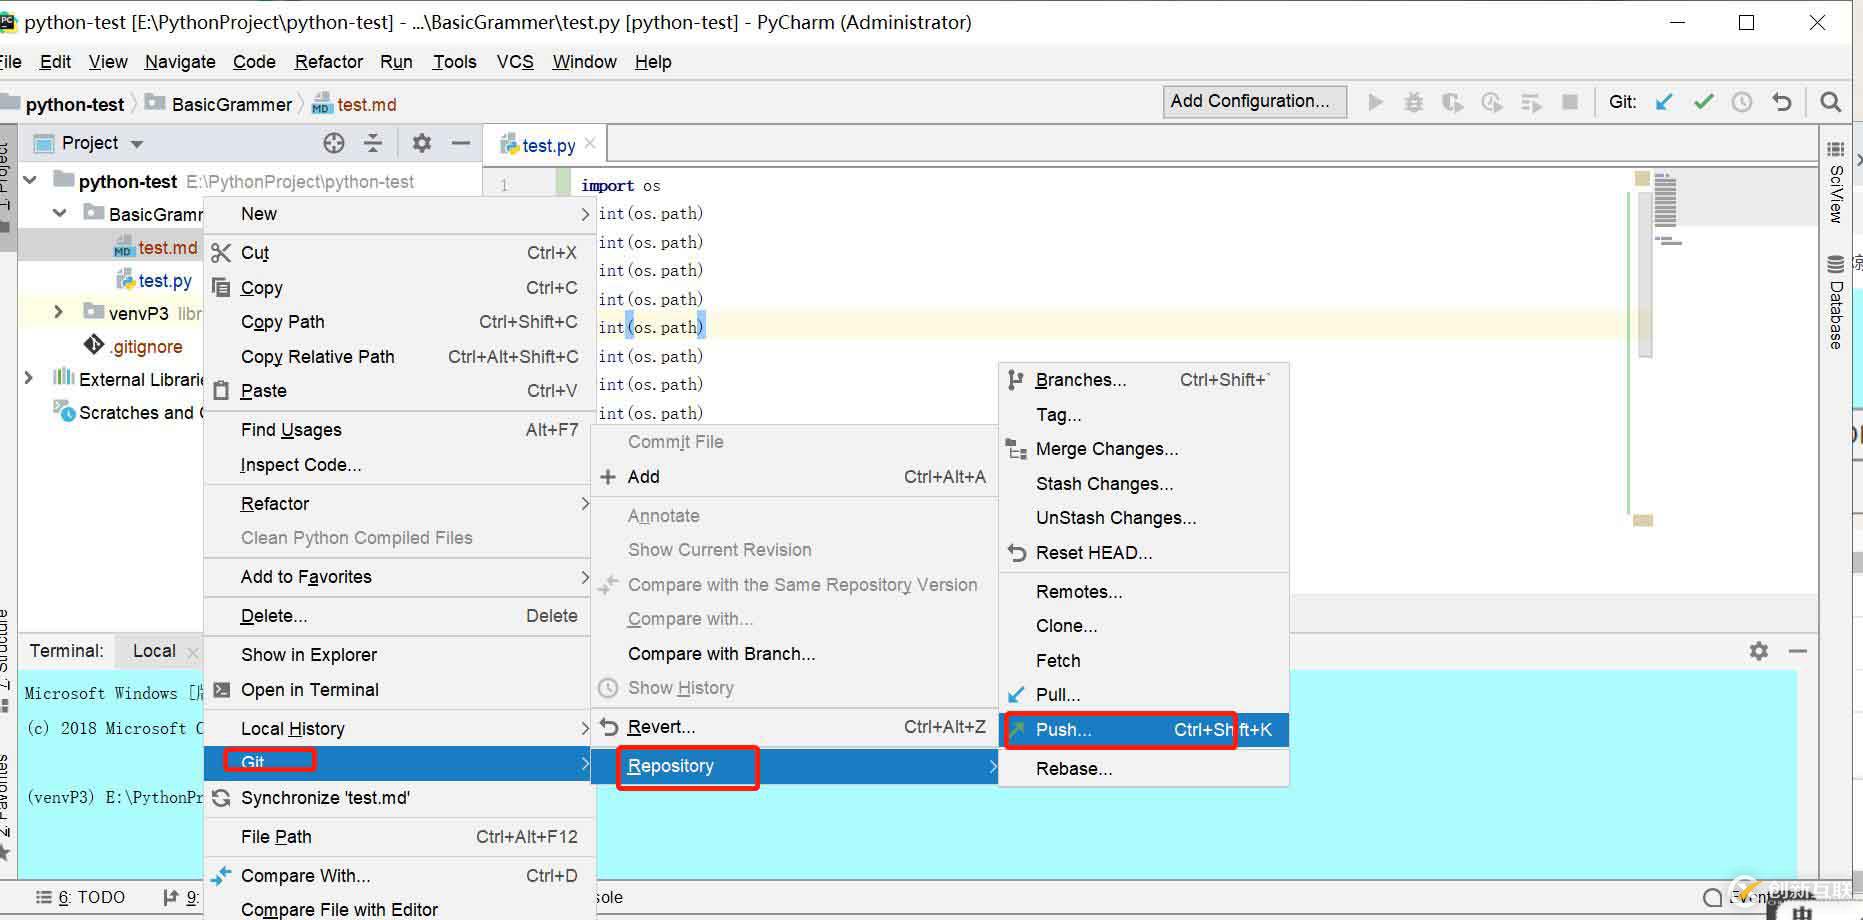Click terminal panel settings gear icon

click(x=1759, y=651)
